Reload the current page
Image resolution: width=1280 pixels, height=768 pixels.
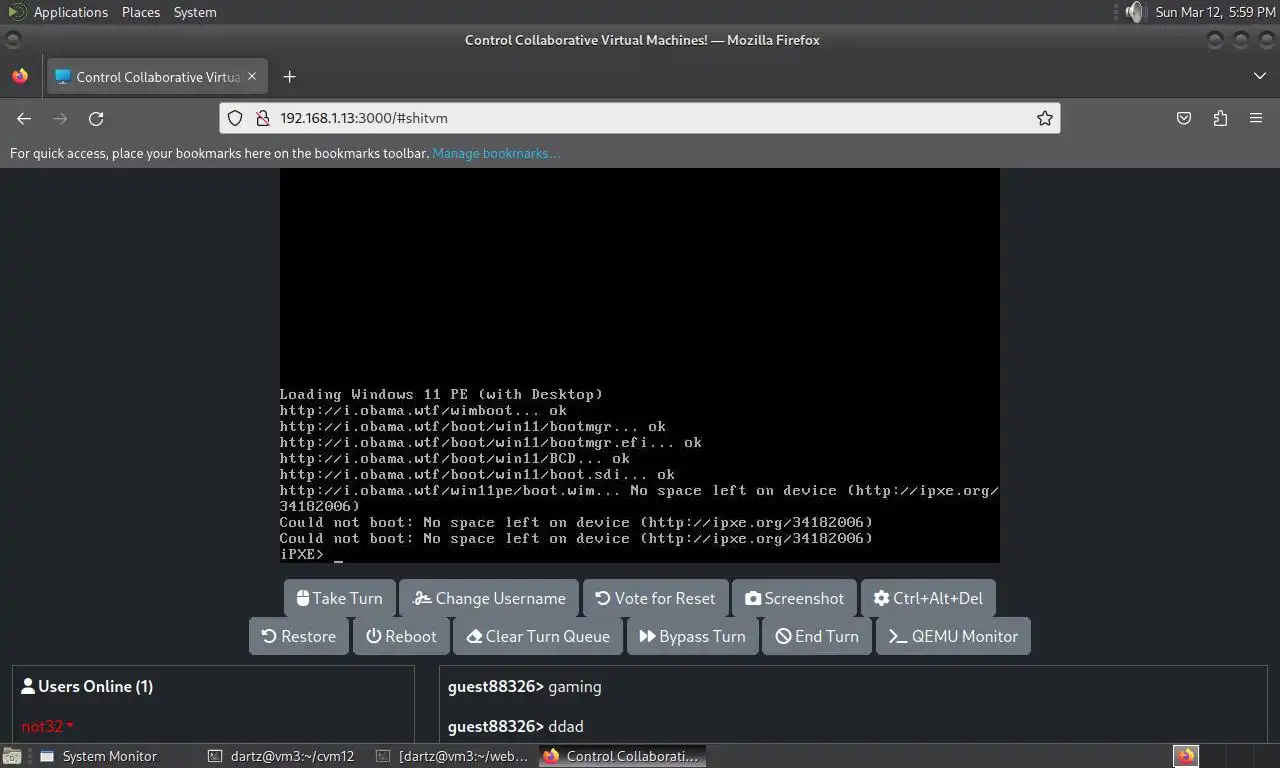click(x=96, y=118)
